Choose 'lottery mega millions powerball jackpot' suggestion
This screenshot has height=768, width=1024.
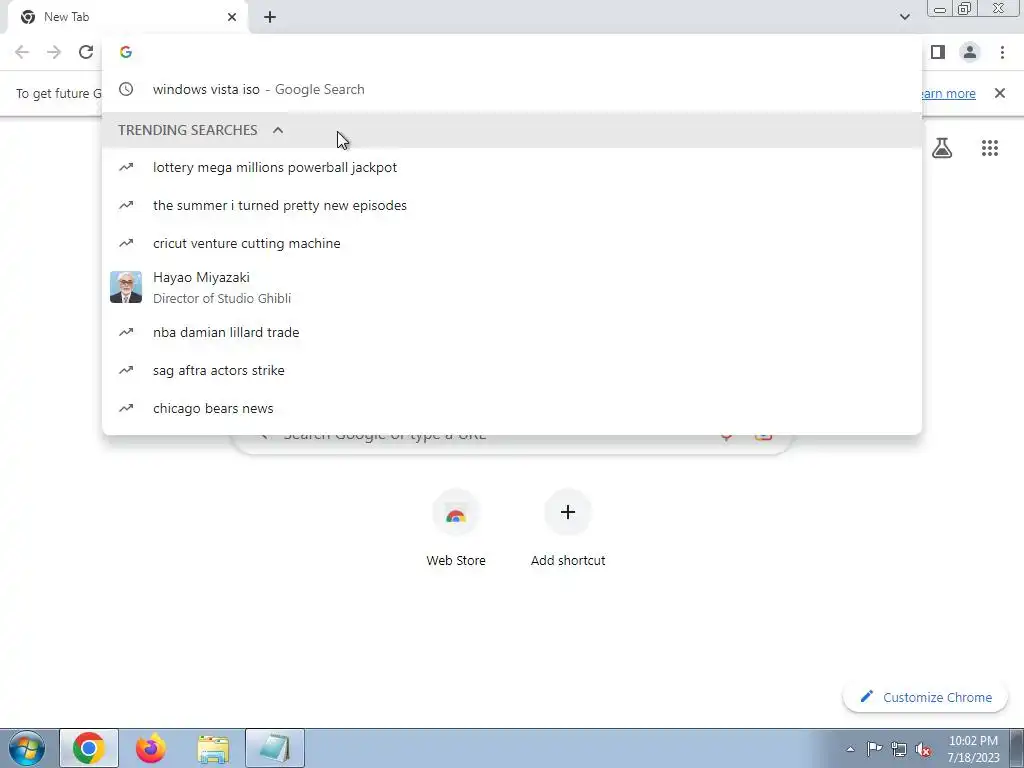[512, 167]
